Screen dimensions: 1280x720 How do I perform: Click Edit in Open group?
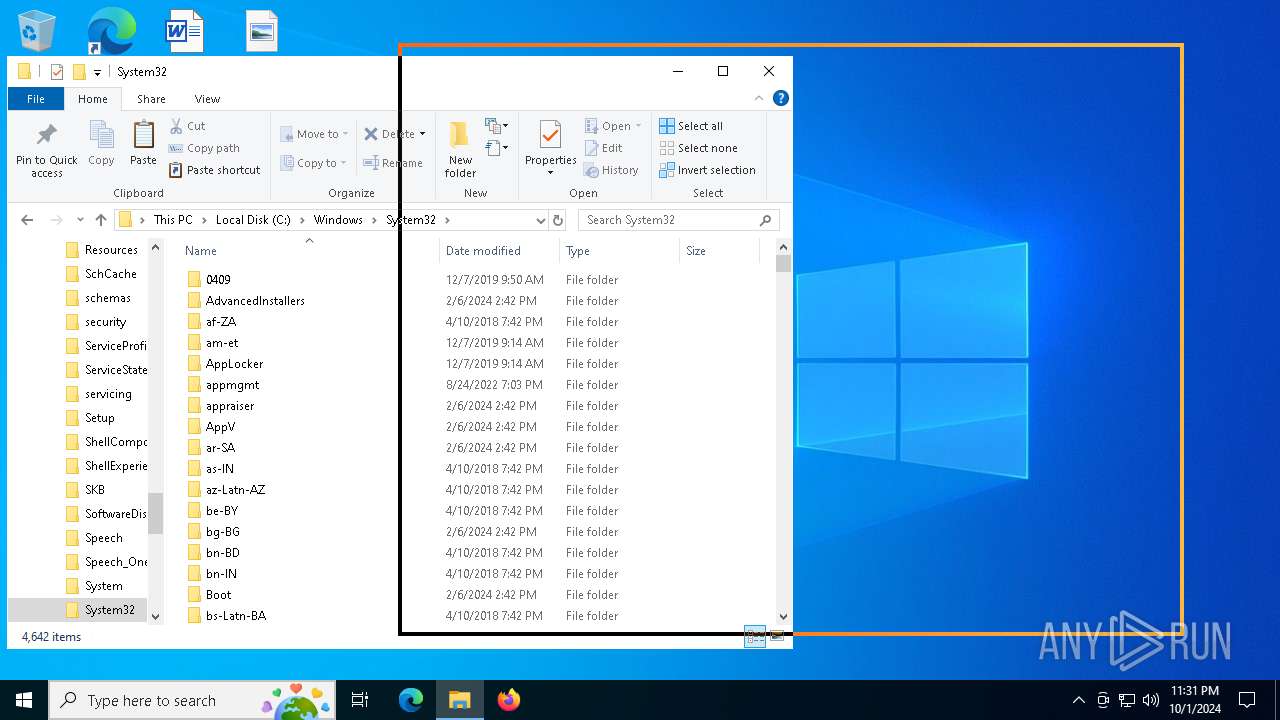click(603, 148)
